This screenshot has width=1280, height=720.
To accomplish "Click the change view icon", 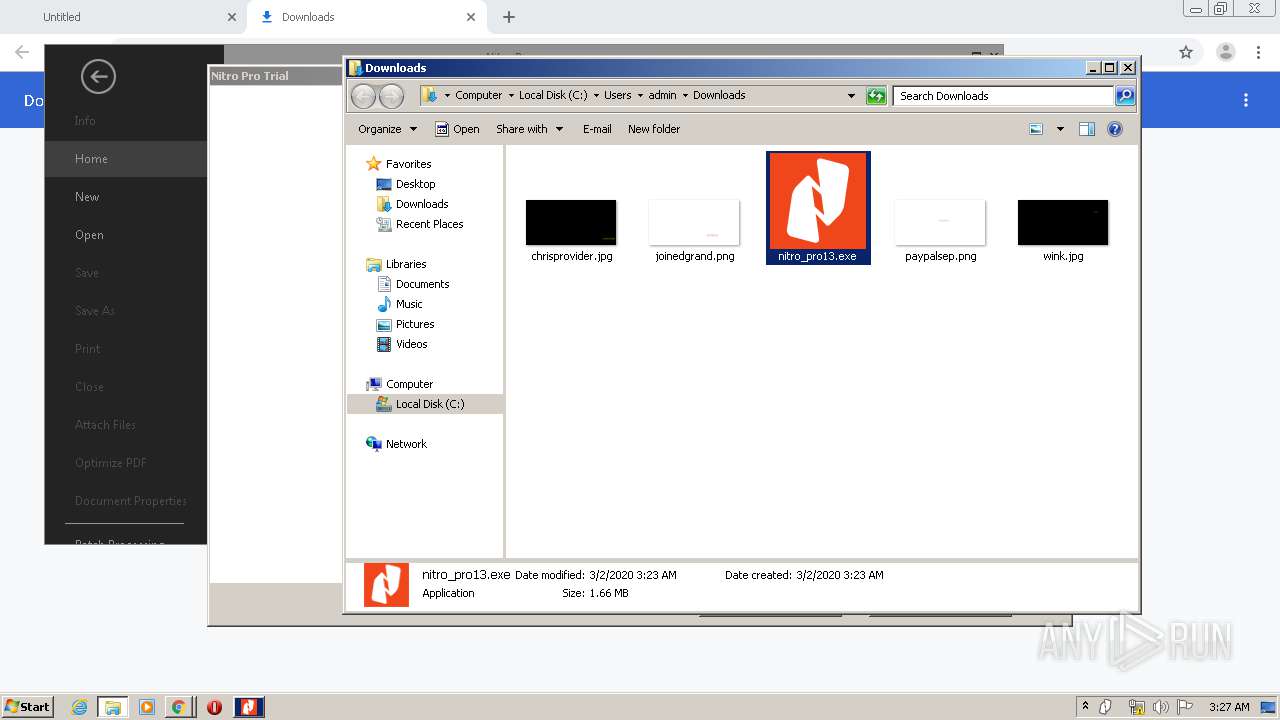I will pos(1036,129).
